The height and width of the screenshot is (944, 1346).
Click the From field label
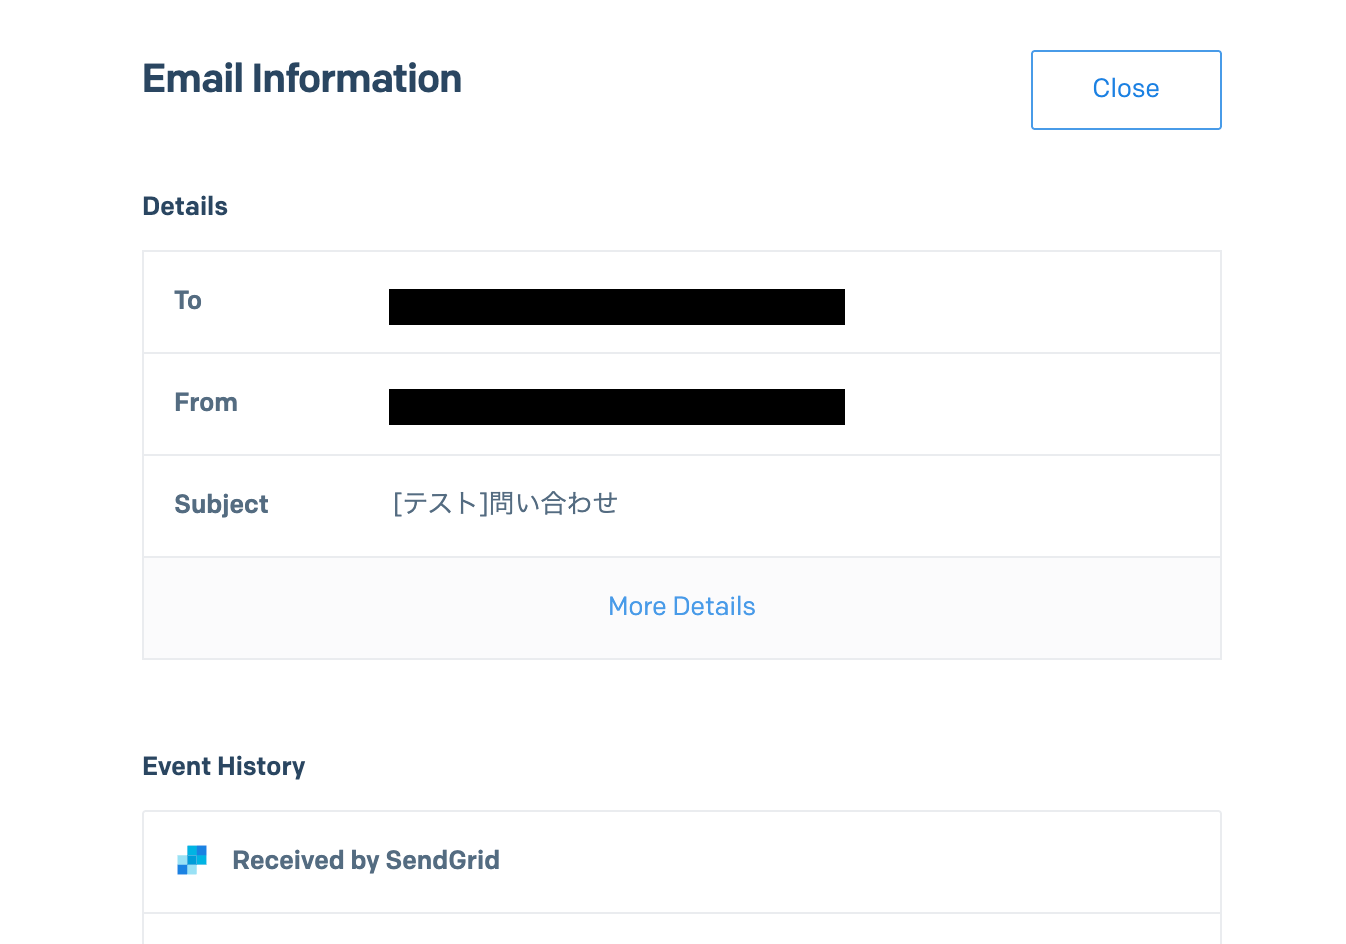[206, 403]
